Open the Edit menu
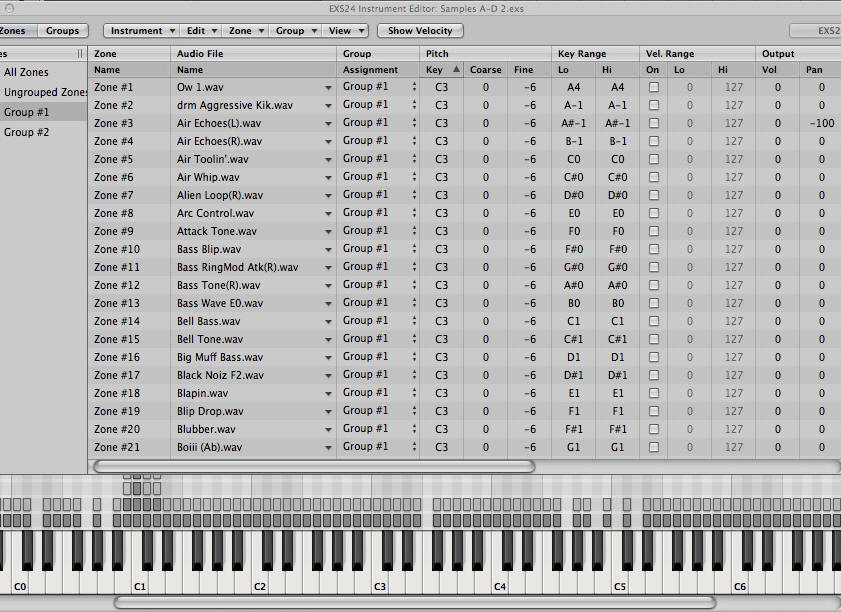841x612 pixels. [201, 31]
